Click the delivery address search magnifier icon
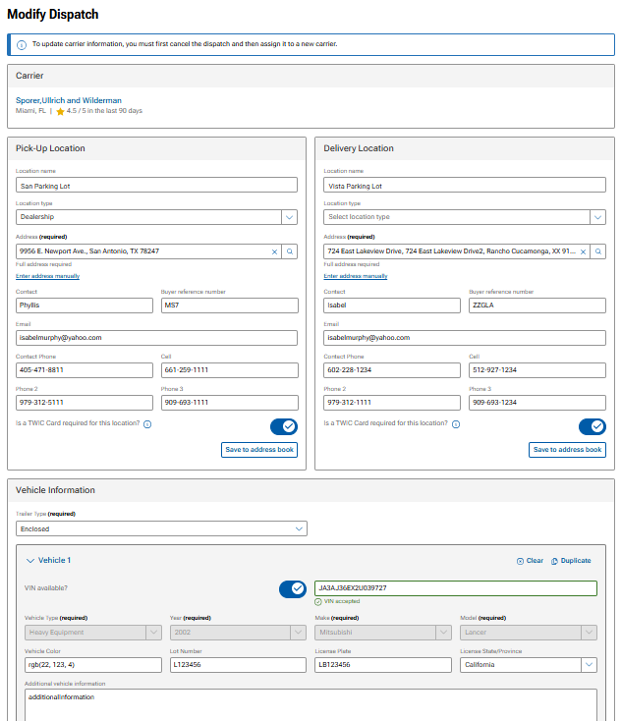The height and width of the screenshot is (721, 621). (x=598, y=252)
